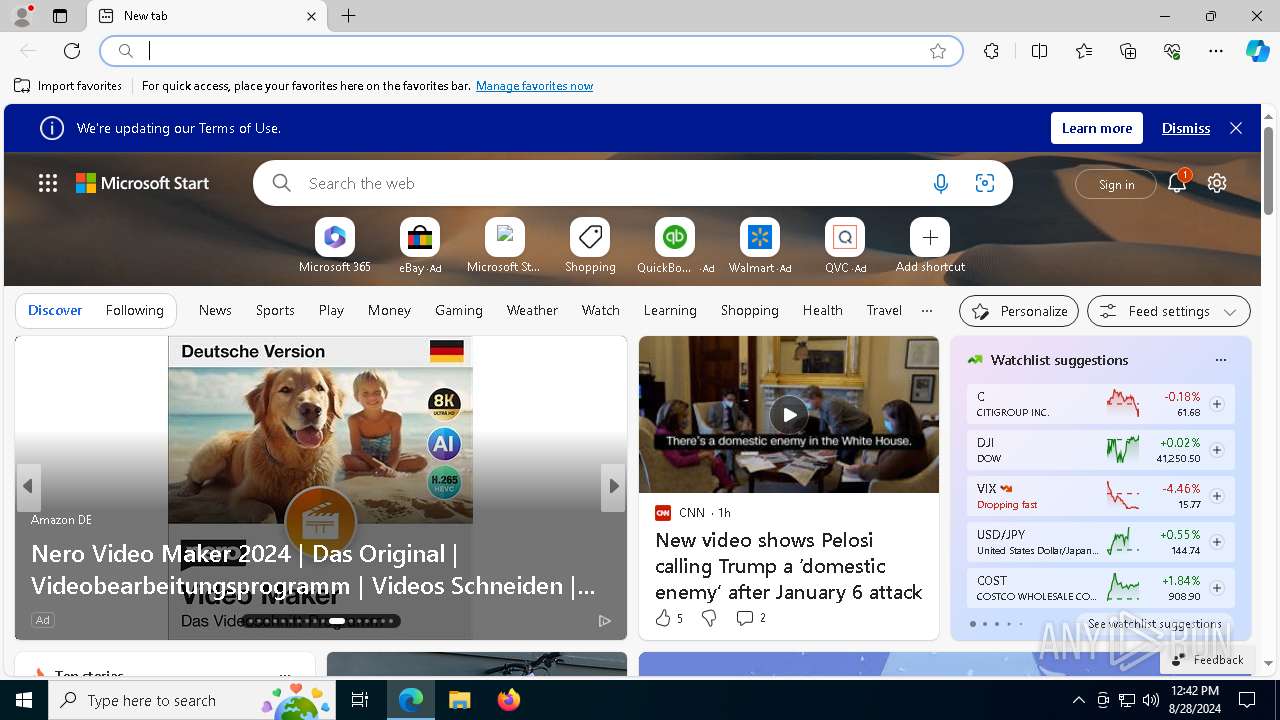
Task: Open the Microsoft Start app launcher grid
Action: coord(48,183)
